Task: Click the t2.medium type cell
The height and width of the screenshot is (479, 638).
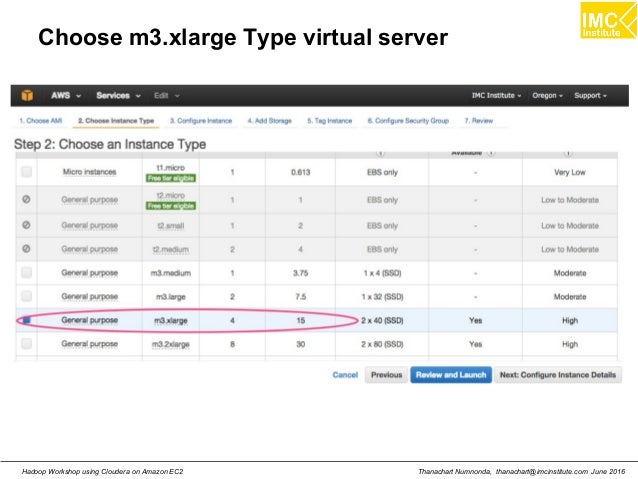Action: click(171, 249)
